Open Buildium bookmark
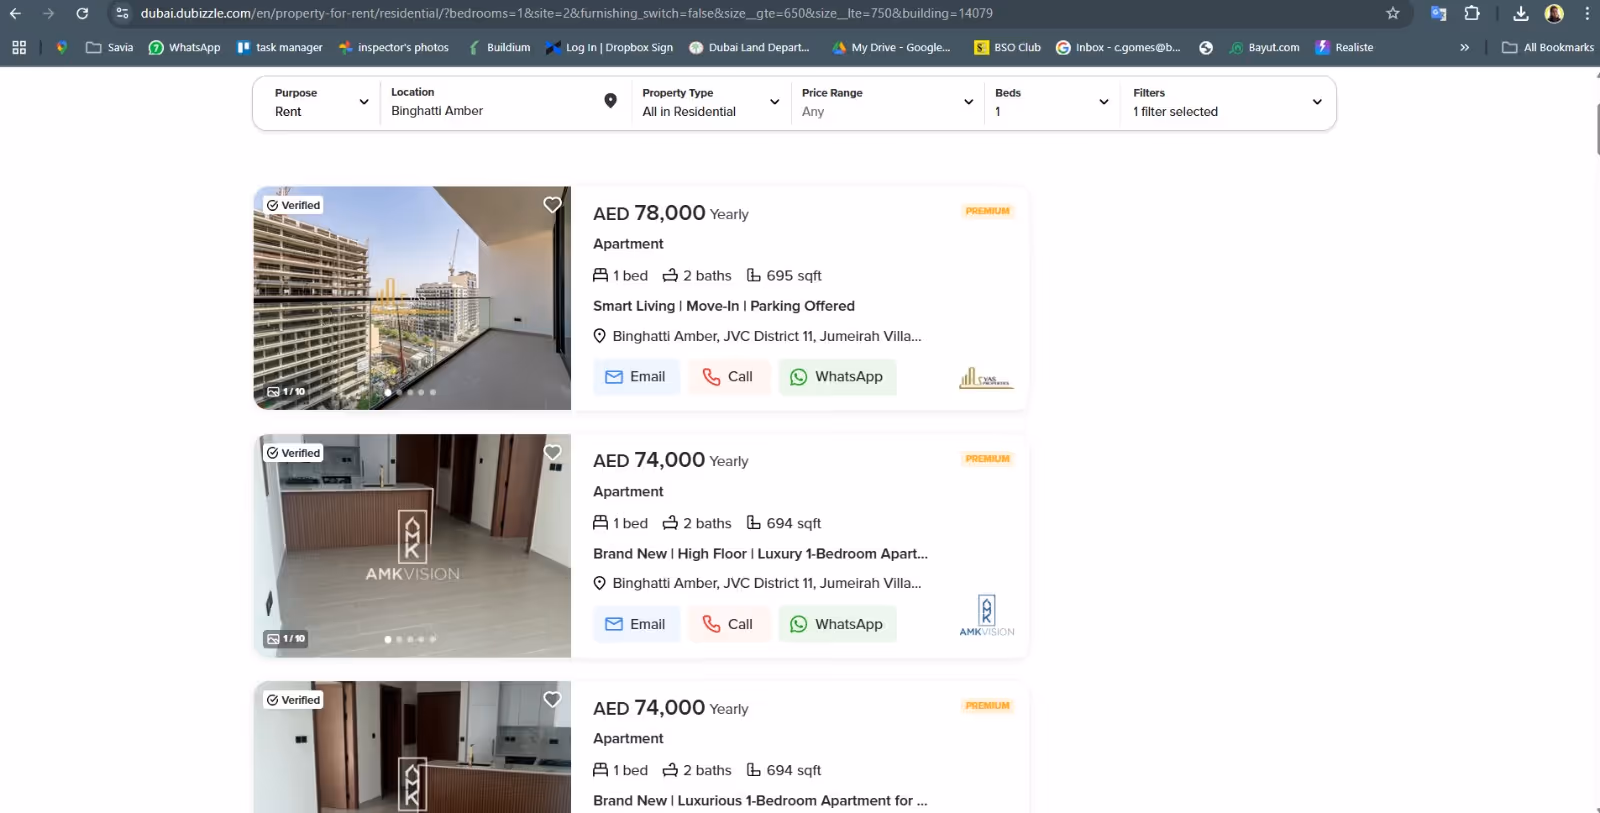 point(498,47)
